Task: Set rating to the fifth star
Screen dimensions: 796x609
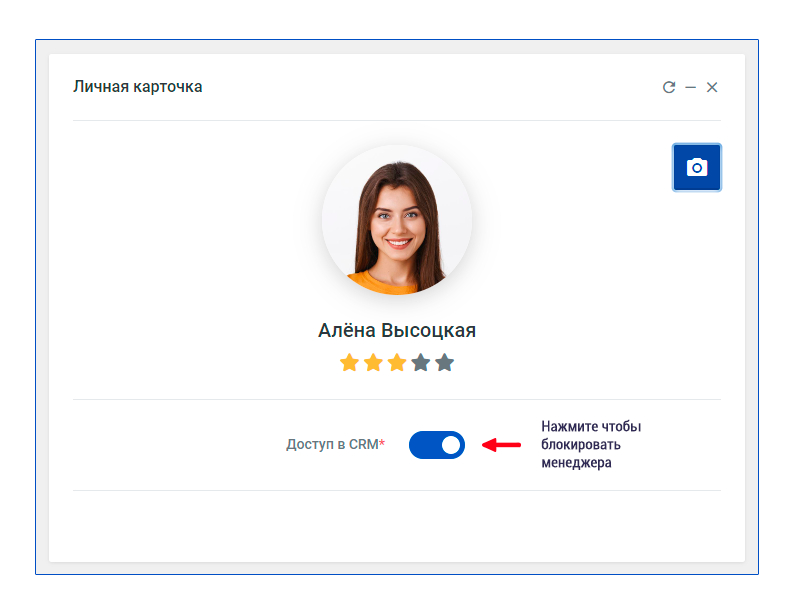Action: (445, 363)
